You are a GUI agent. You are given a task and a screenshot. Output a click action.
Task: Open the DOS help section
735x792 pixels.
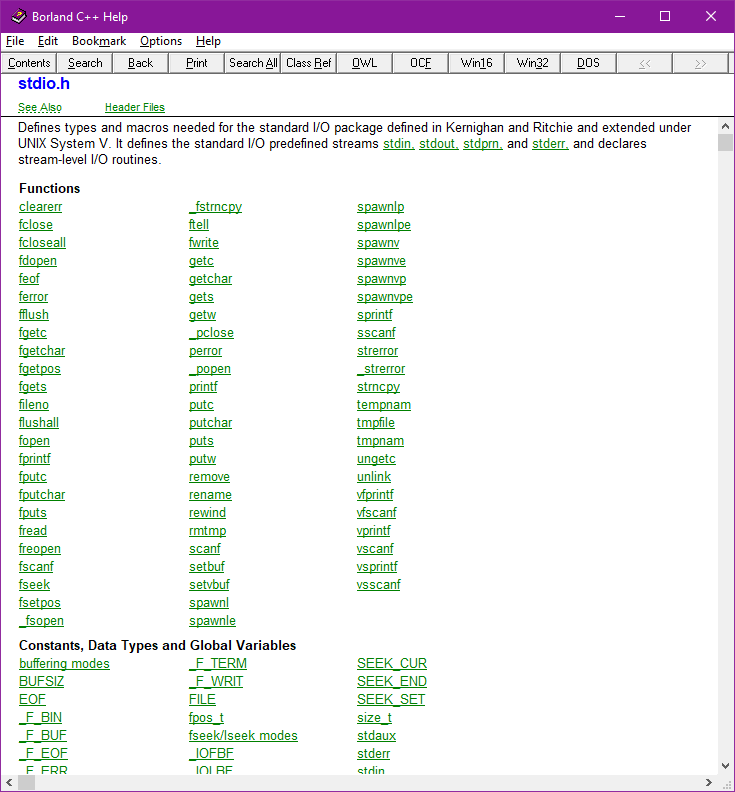(589, 63)
